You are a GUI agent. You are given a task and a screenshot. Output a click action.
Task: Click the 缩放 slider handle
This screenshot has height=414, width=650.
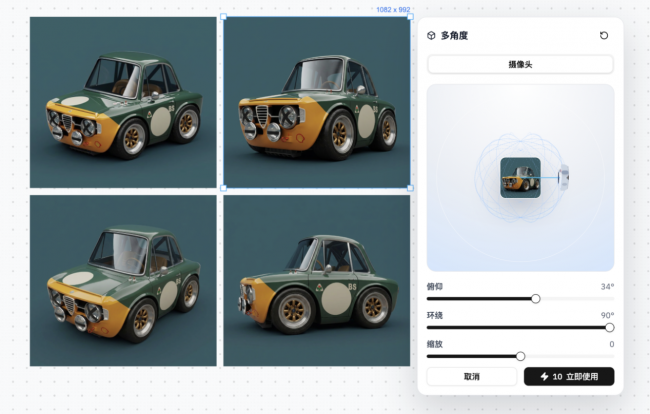click(x=520, y=356)
